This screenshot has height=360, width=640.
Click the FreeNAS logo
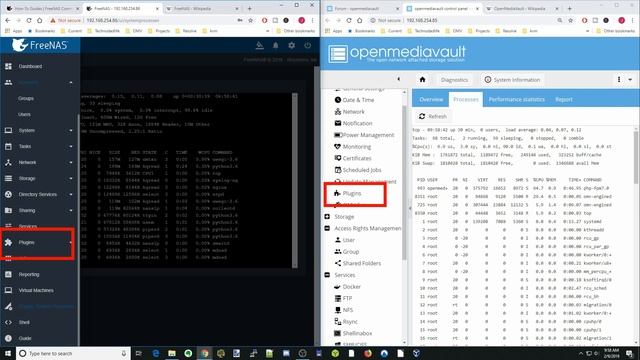[40, 45]
